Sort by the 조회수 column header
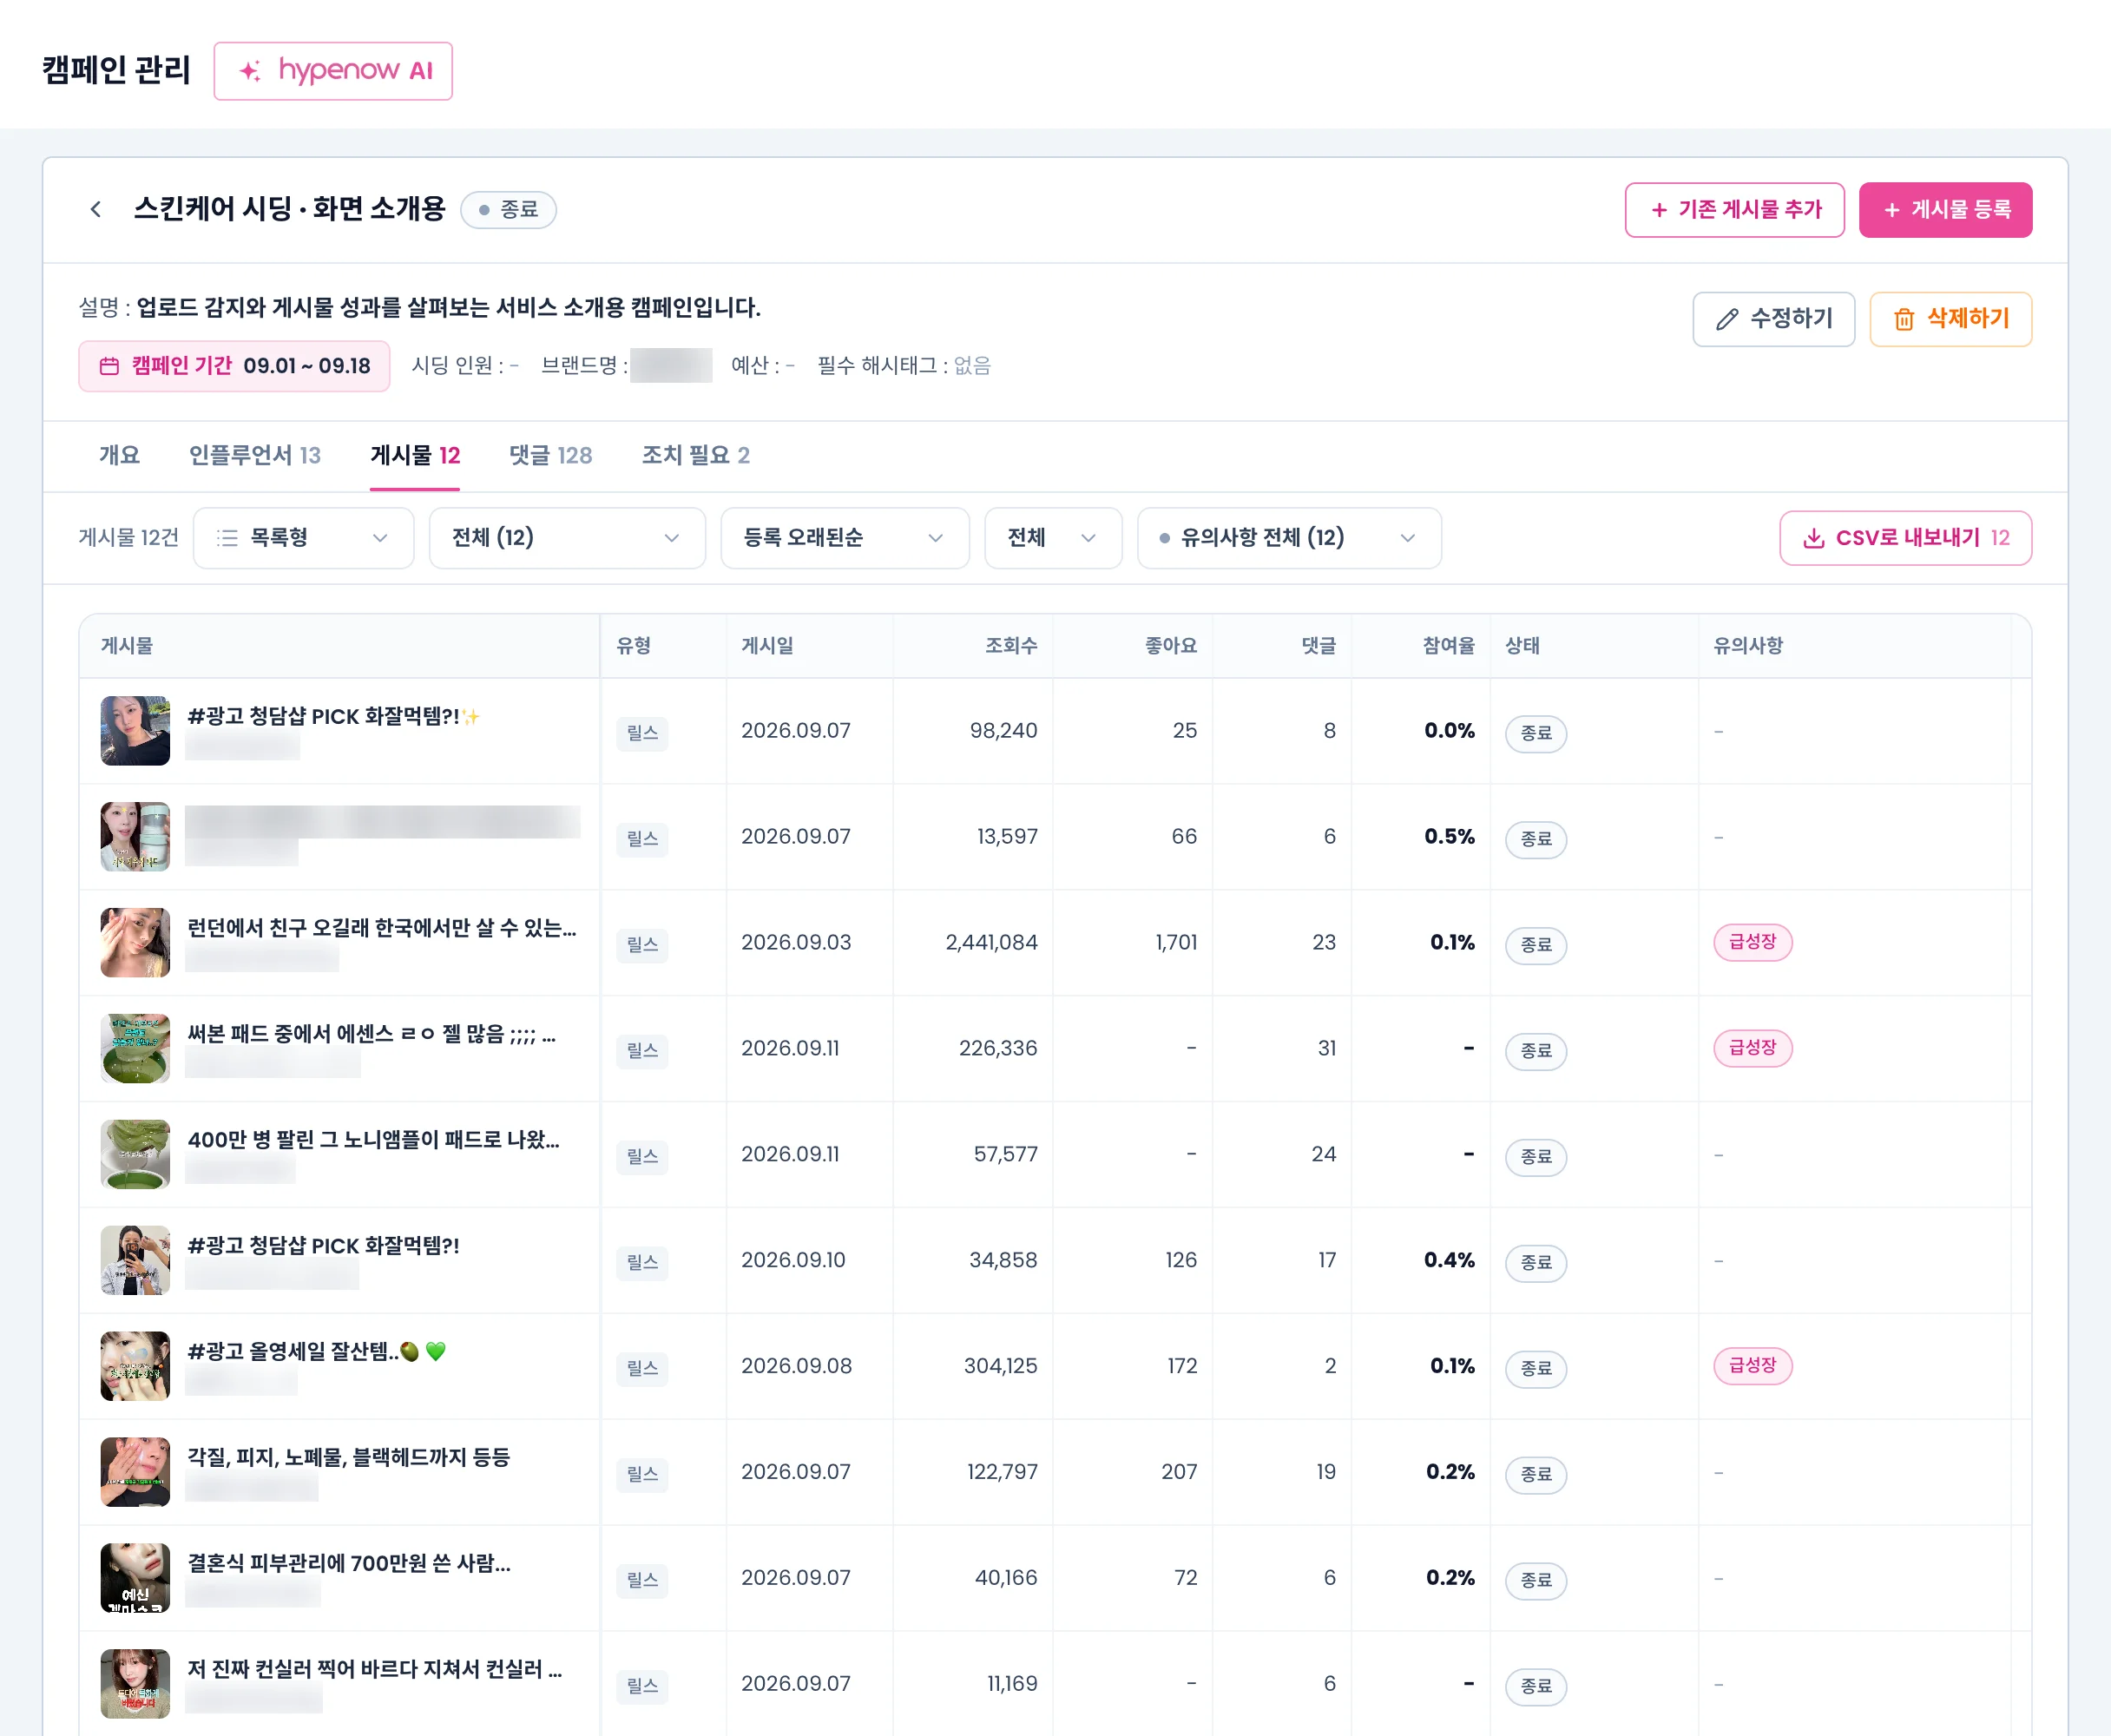The width and height of the screenshot is (2111, 1736). pyautogui.click(x=1011, y=646)
